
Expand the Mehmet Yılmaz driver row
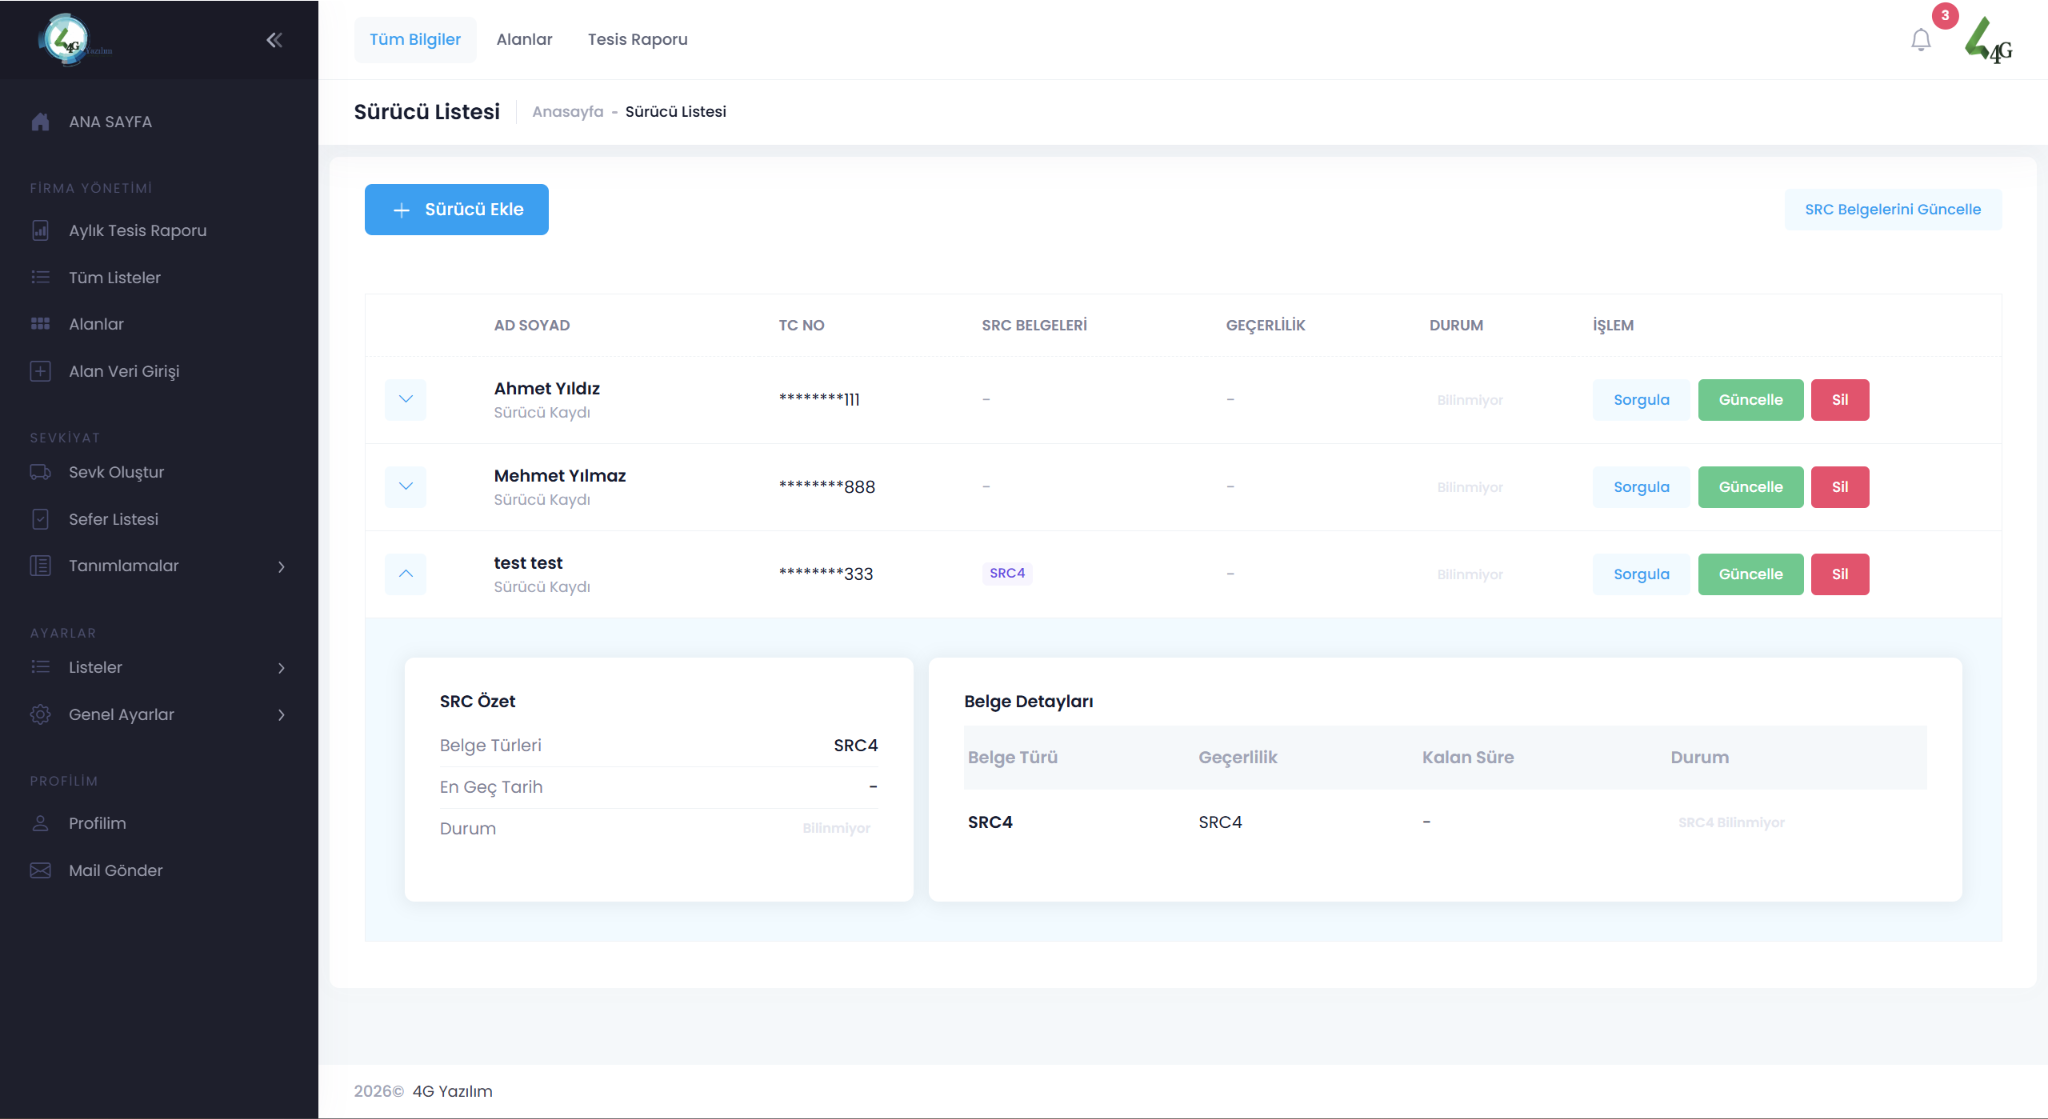coord(405,486)
